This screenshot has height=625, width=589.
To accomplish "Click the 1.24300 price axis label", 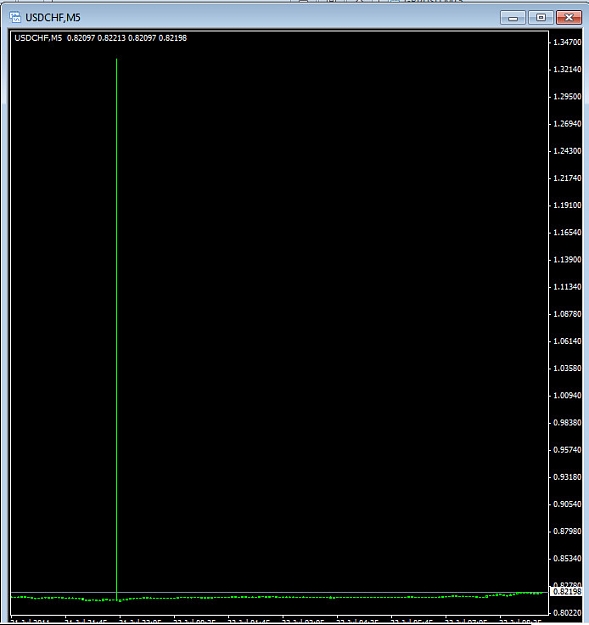I will [x=567, y=151].
